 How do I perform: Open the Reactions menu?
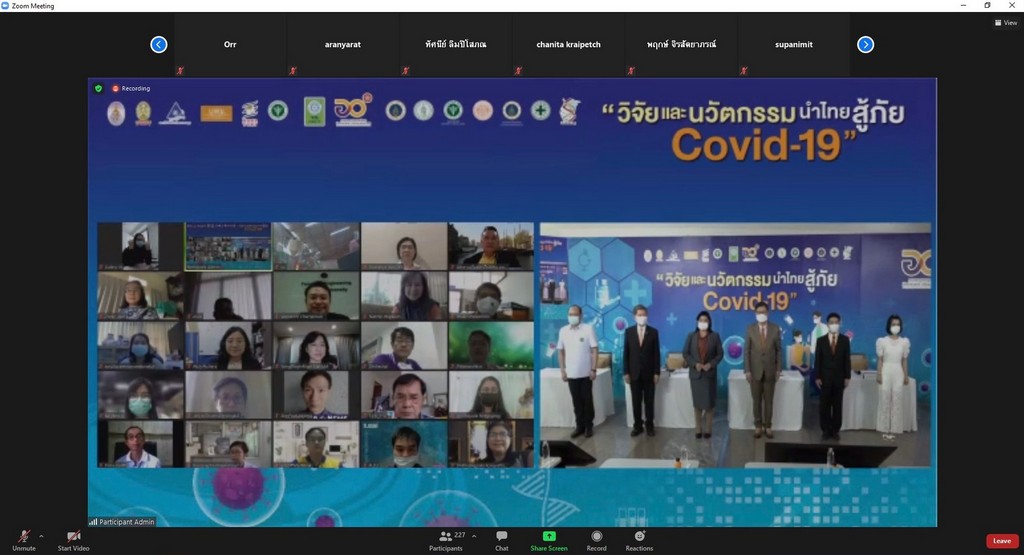click(639, 538)
